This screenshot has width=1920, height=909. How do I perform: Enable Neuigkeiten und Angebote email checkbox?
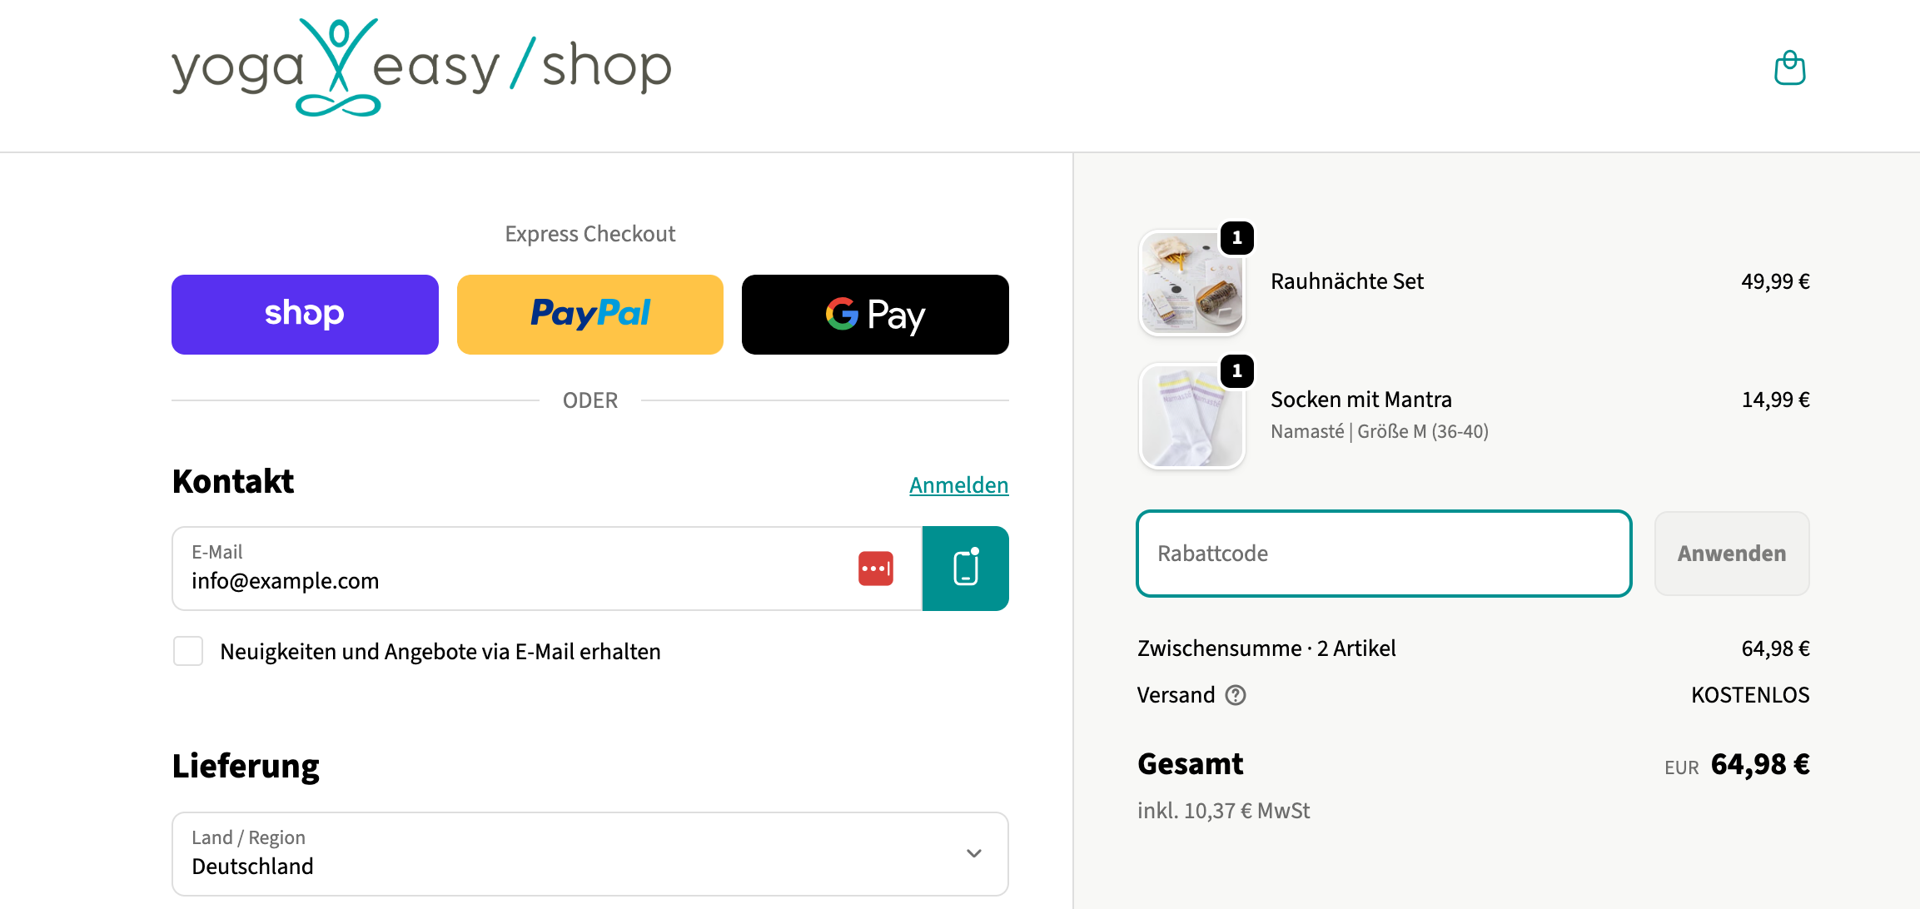[x=188, y=651]
